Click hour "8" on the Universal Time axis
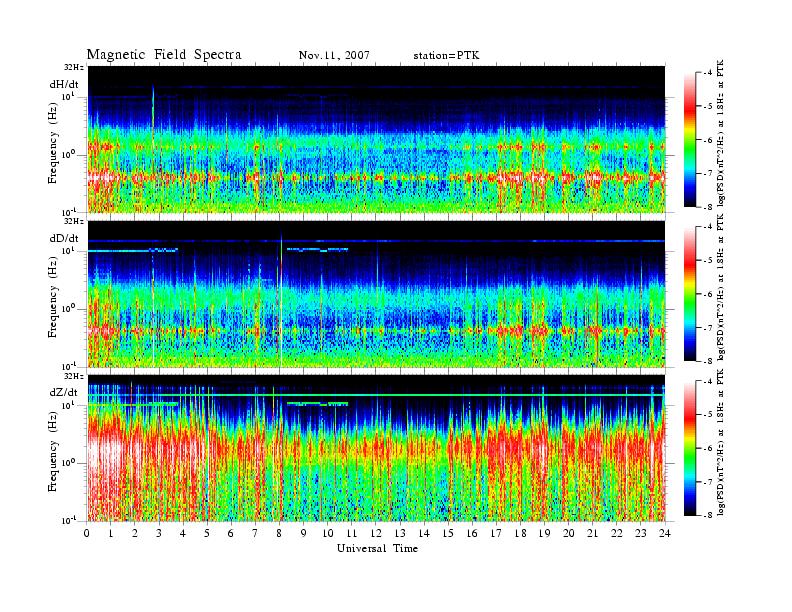This screenshot has height=612, width=792. [x=279, y=533]
